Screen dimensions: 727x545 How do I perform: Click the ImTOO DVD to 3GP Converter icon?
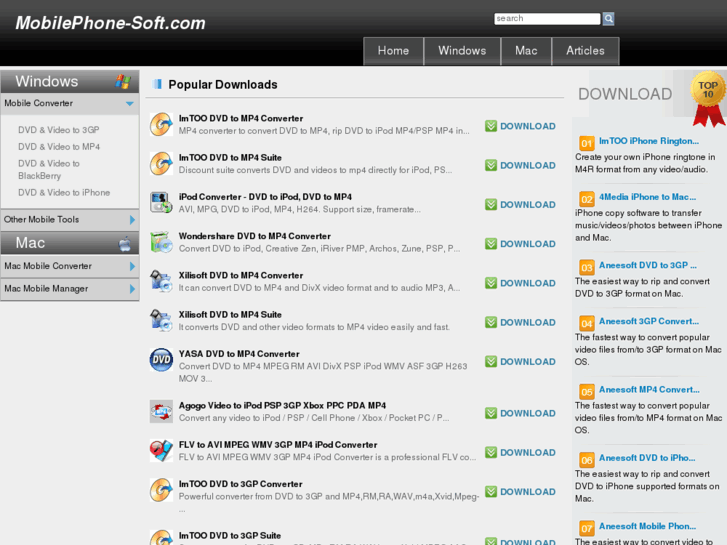[161, 490]
